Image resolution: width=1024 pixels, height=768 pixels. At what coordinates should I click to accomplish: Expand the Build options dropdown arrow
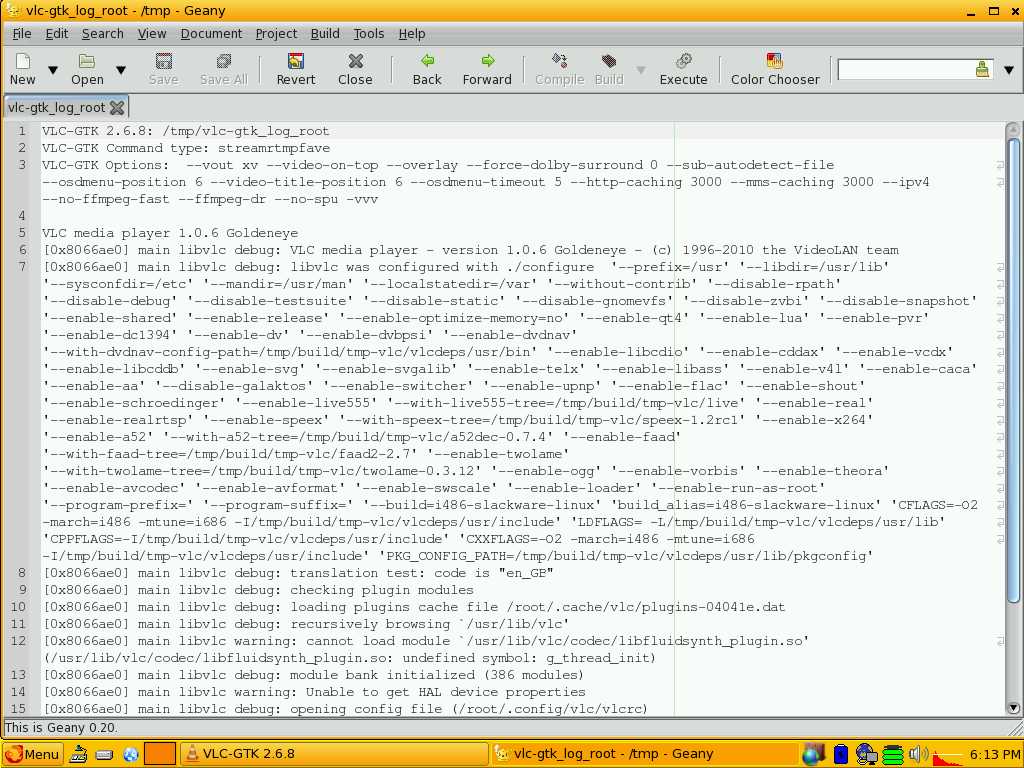(641, 70)
